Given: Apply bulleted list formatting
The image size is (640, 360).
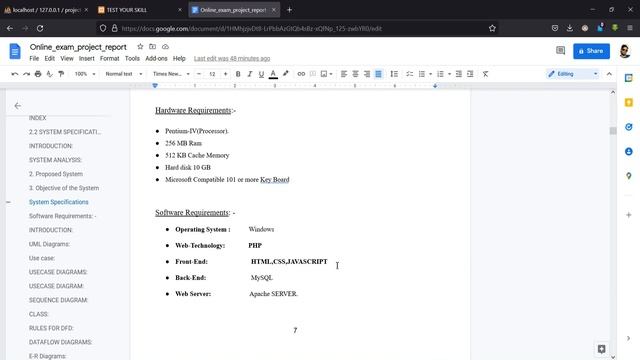Looking at the screenshot, I should [x=422, y=74].
